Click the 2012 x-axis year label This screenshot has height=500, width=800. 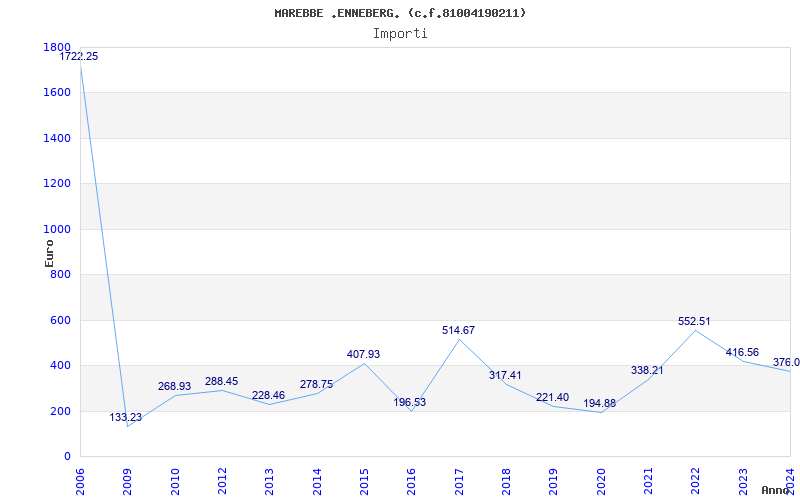coord(222,482)
